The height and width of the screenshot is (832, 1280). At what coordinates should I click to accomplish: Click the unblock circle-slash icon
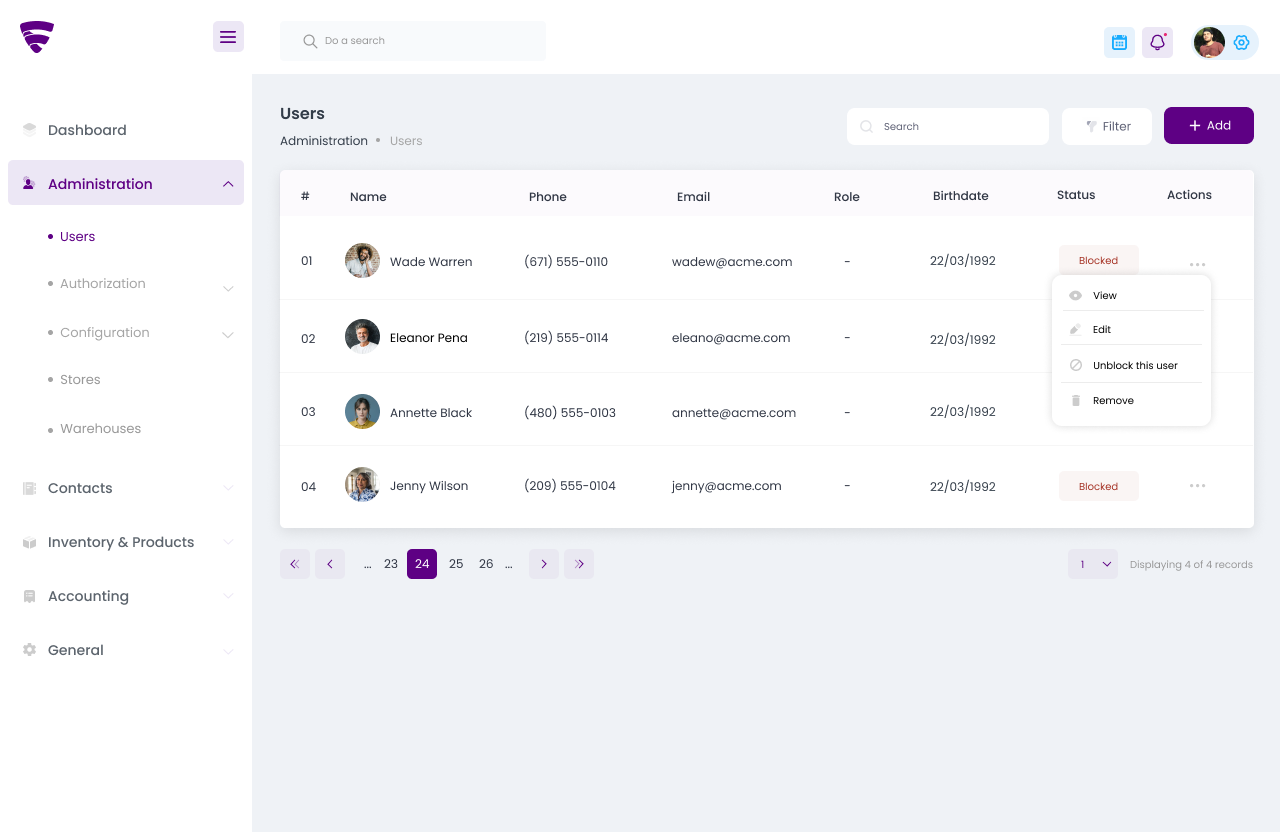[1076, 366]
